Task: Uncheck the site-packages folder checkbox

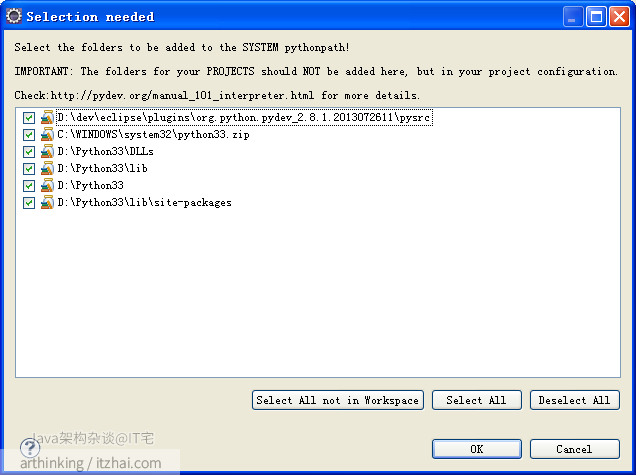Action: (29, 202)
